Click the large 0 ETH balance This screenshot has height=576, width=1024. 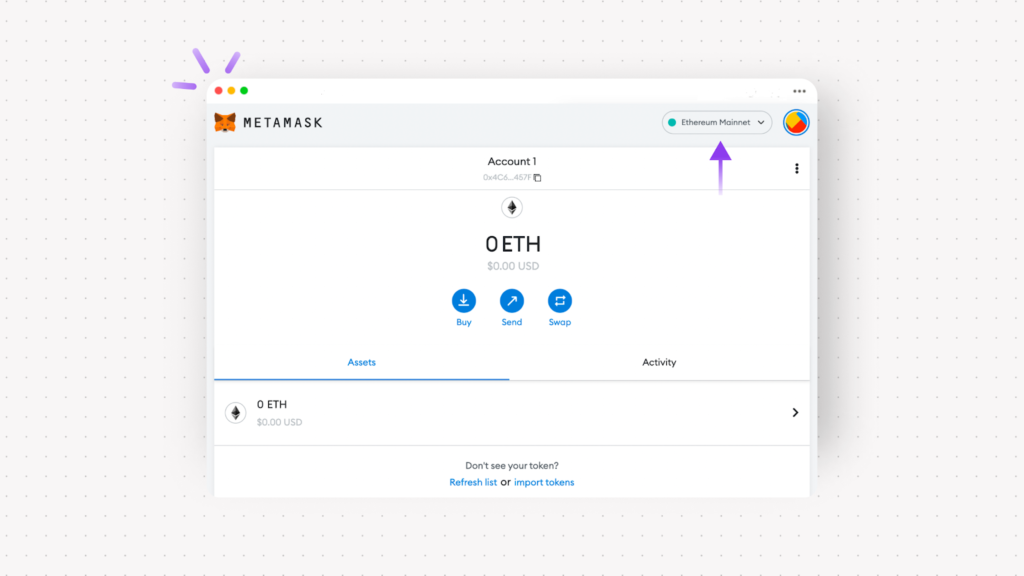point(513,244)
